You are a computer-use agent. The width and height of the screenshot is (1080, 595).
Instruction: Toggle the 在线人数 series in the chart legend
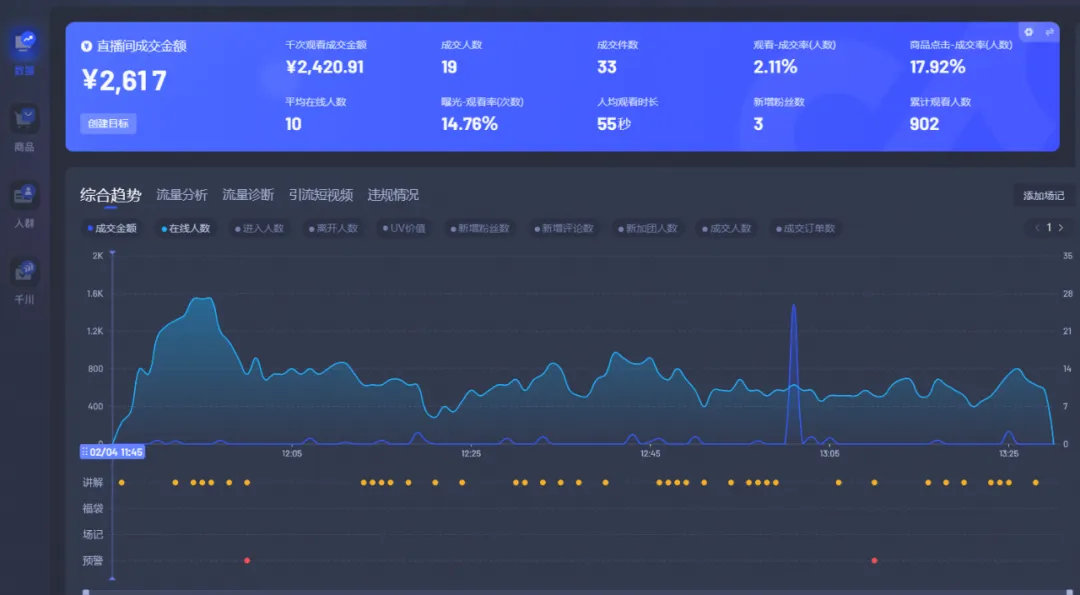pos(185,228)
